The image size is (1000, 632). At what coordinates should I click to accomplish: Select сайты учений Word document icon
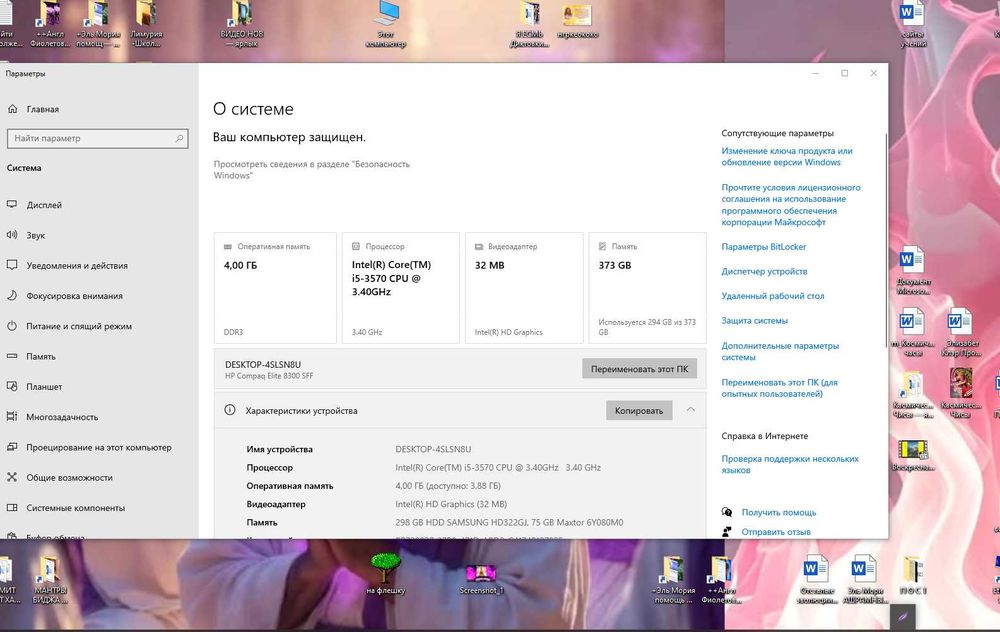[913, 24]
